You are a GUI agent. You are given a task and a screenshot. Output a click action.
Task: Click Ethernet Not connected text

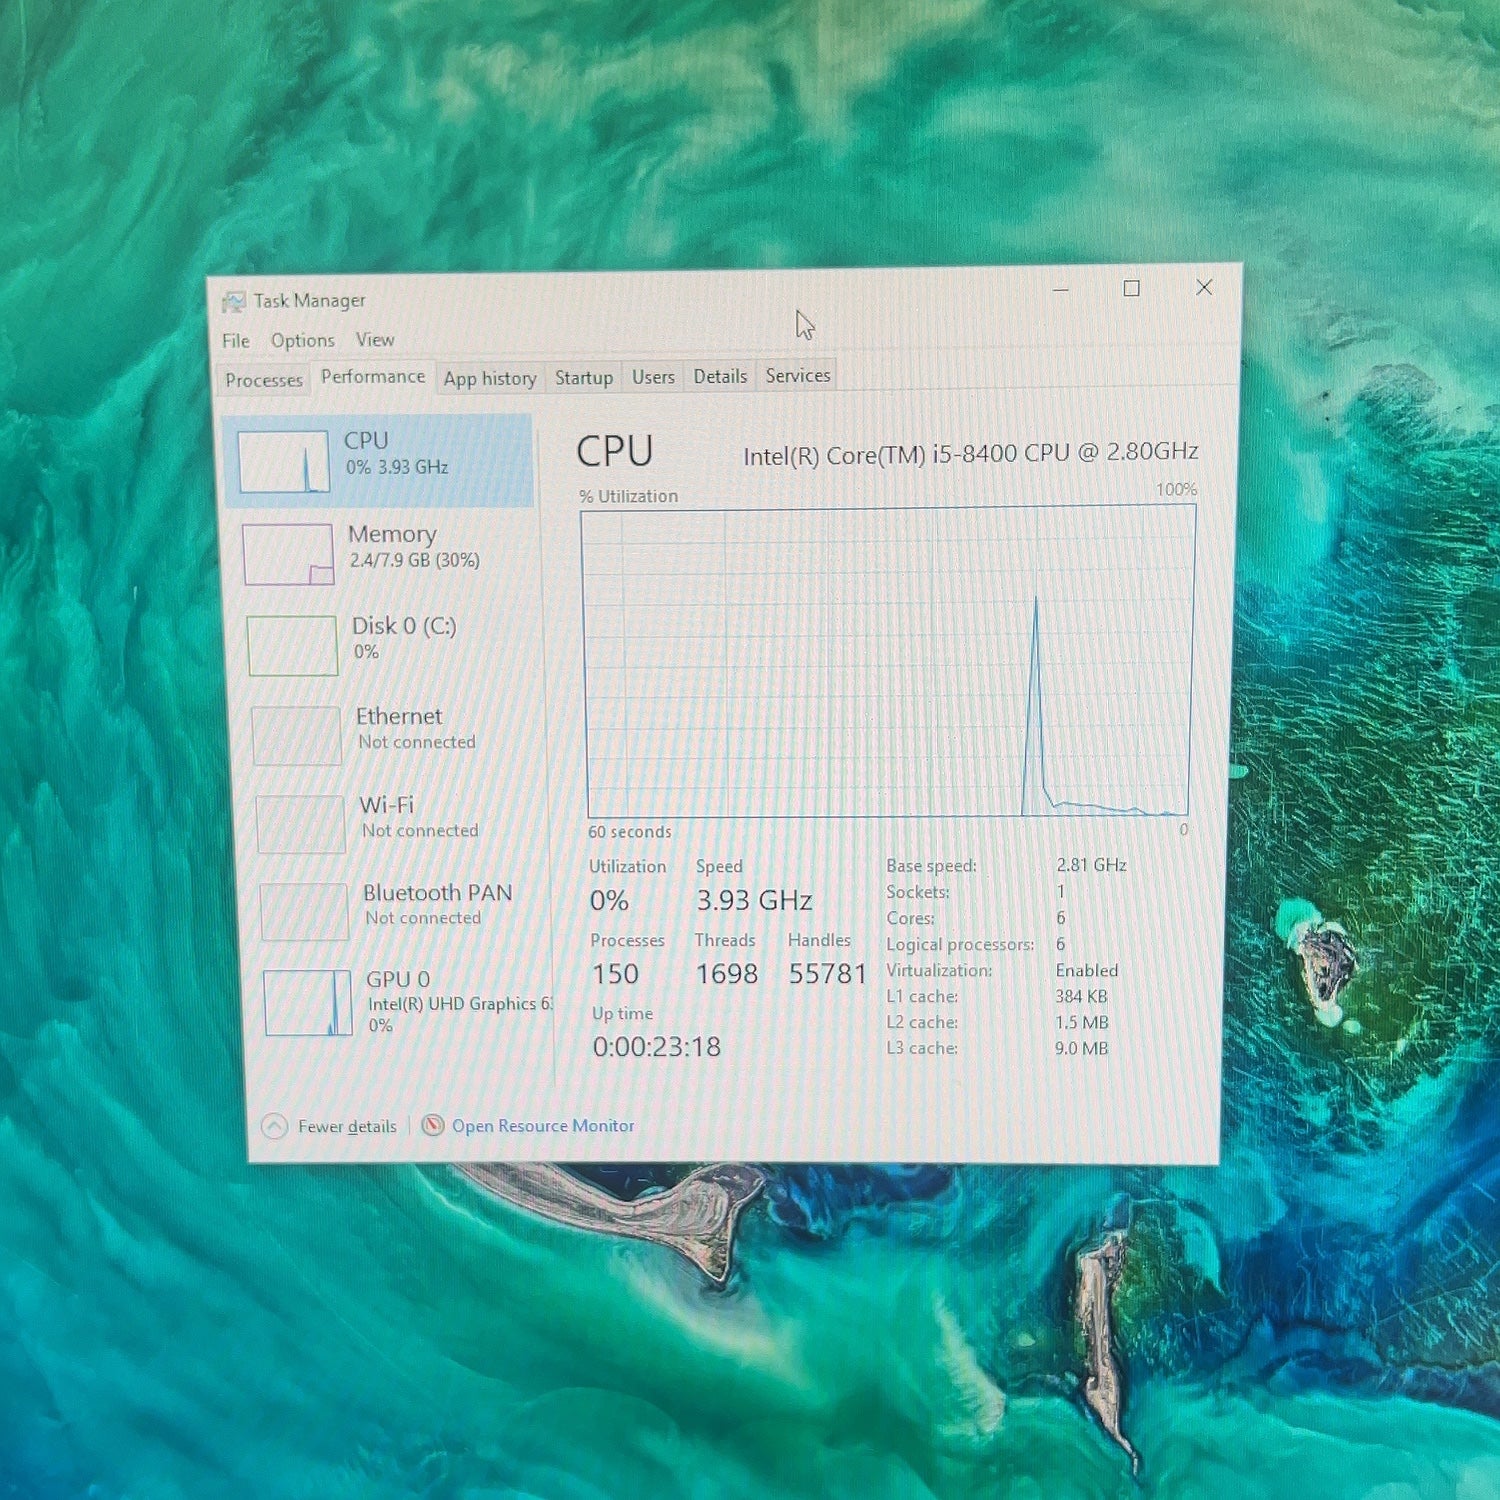pos(417,742)
